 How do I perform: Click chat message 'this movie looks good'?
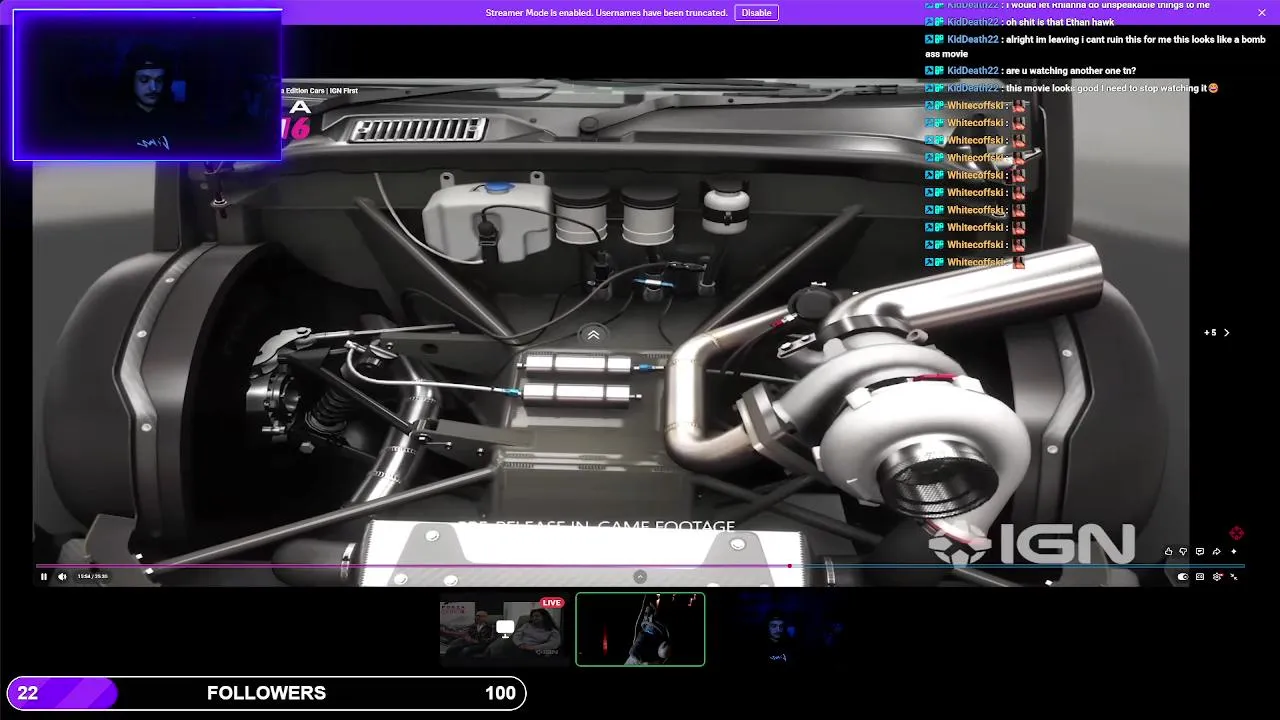pos(1112,88)
